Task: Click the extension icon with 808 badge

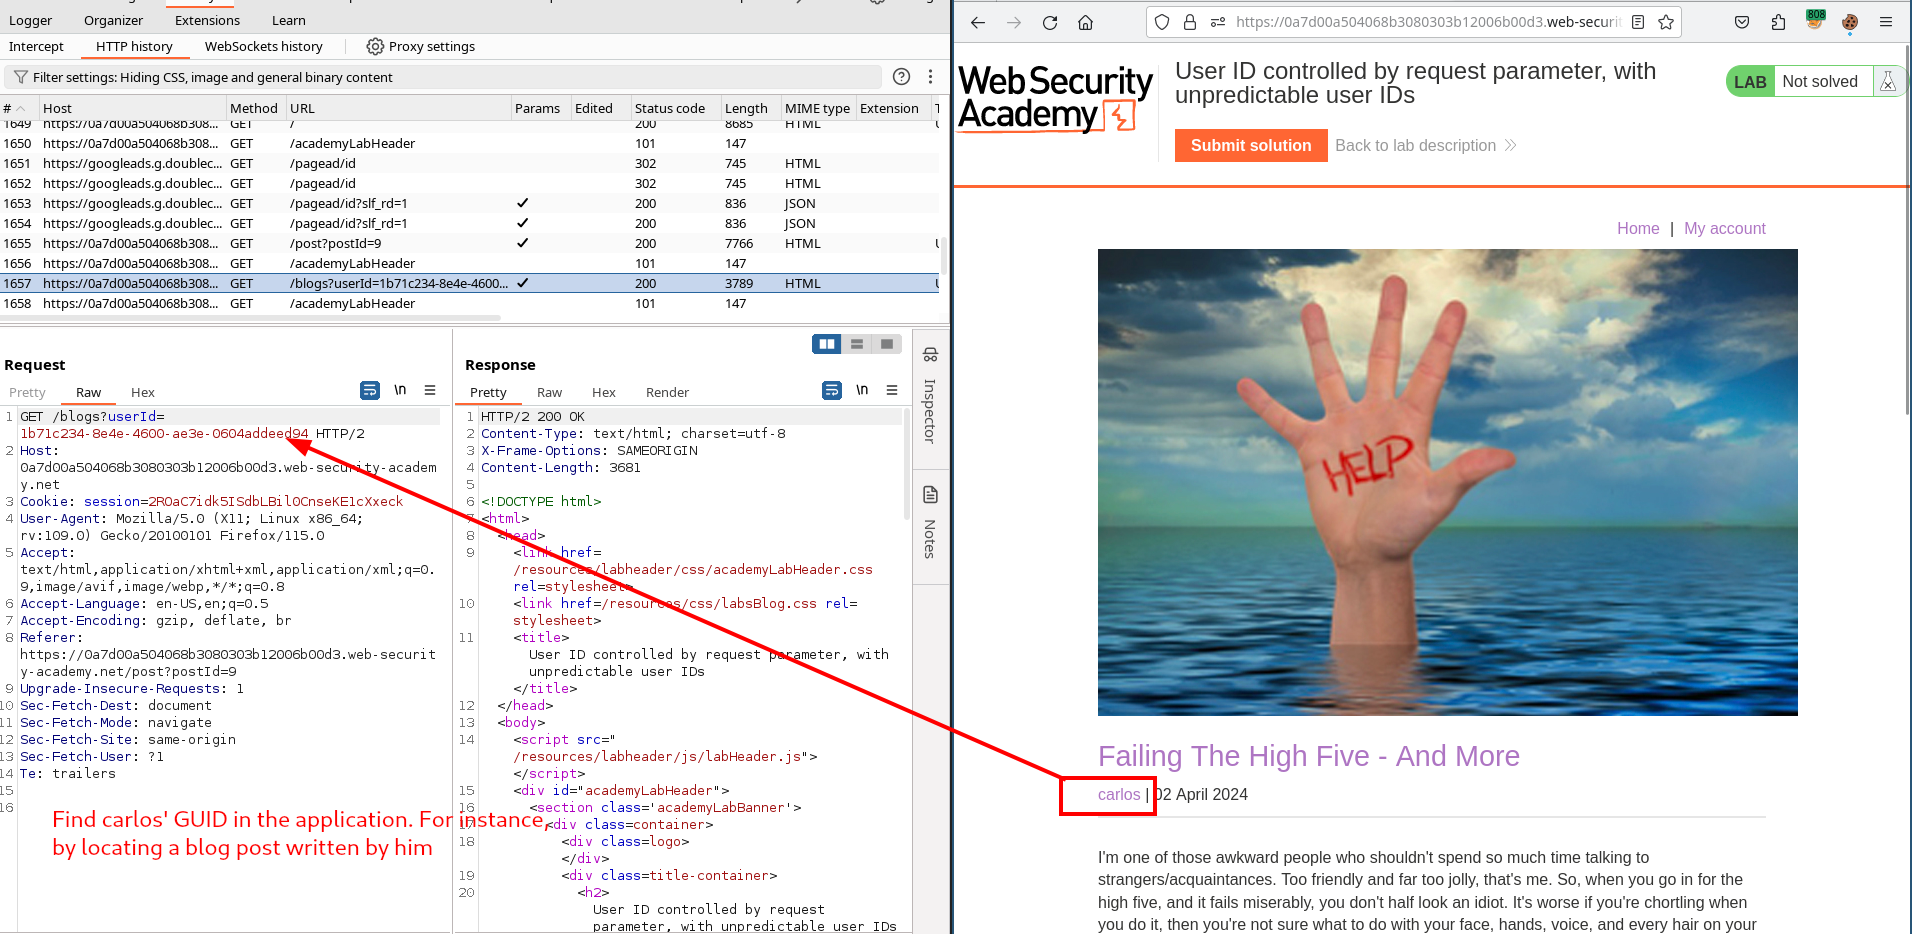Action: pos(1814,20)
